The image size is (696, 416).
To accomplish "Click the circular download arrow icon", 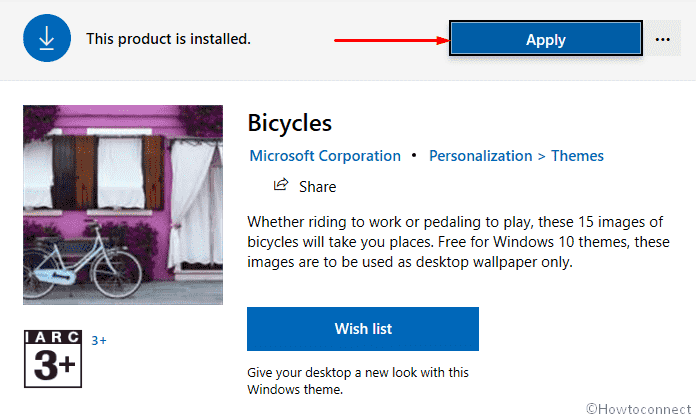I will [x=46, y=39].
